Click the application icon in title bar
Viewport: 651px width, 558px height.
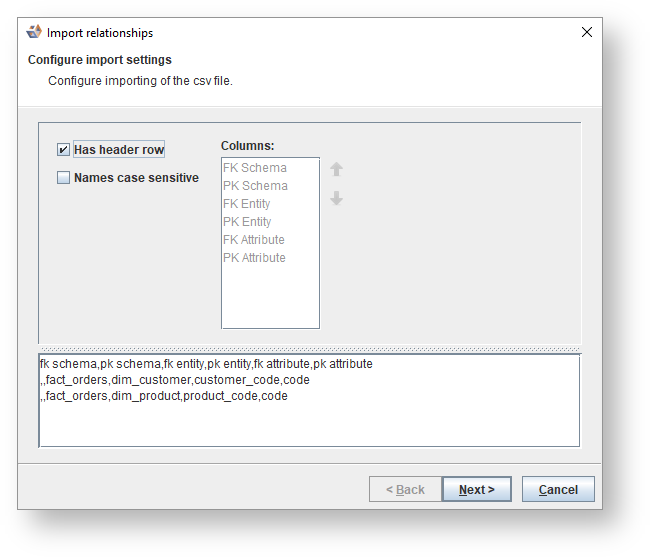pos(34,32)
